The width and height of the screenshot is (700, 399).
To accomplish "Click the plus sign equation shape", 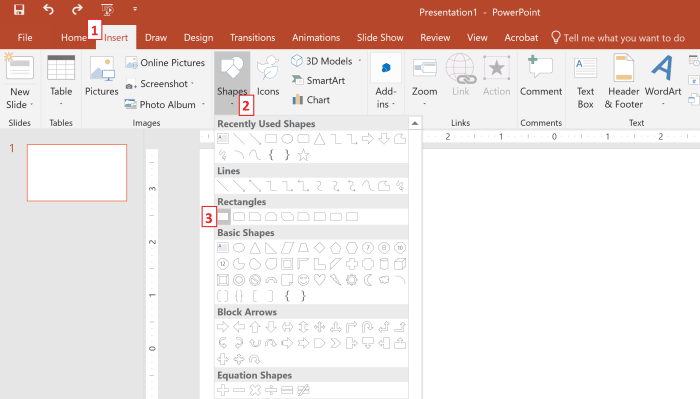I will tap(222, 391).
